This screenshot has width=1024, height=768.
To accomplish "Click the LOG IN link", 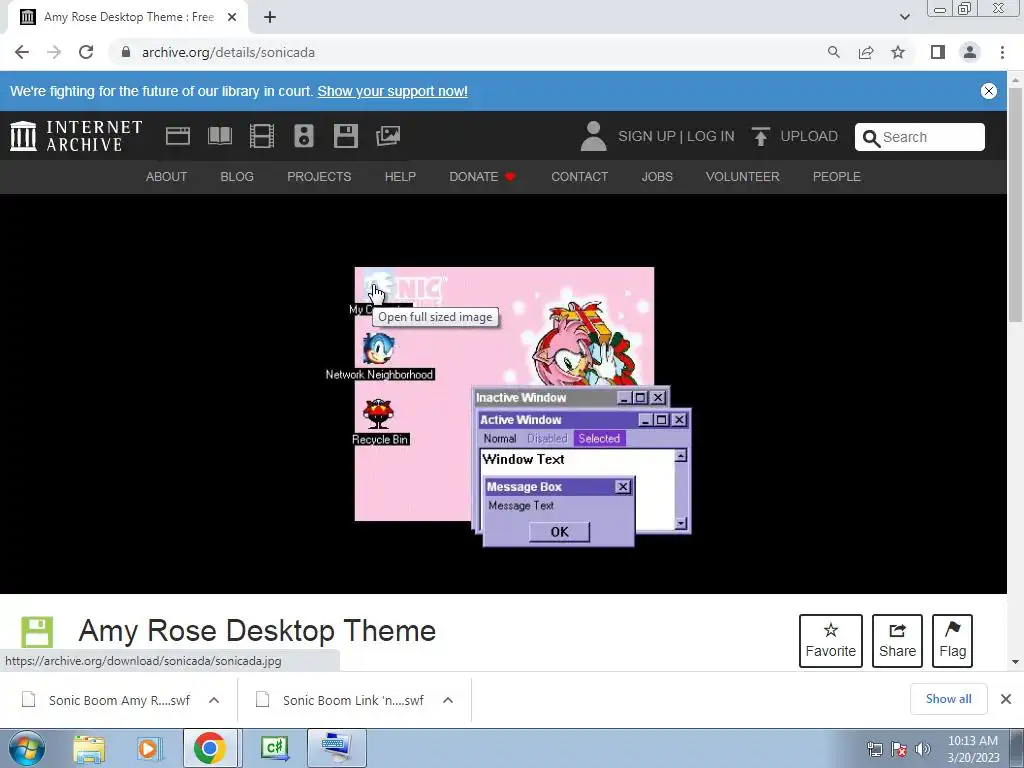I will click(711, 136).
